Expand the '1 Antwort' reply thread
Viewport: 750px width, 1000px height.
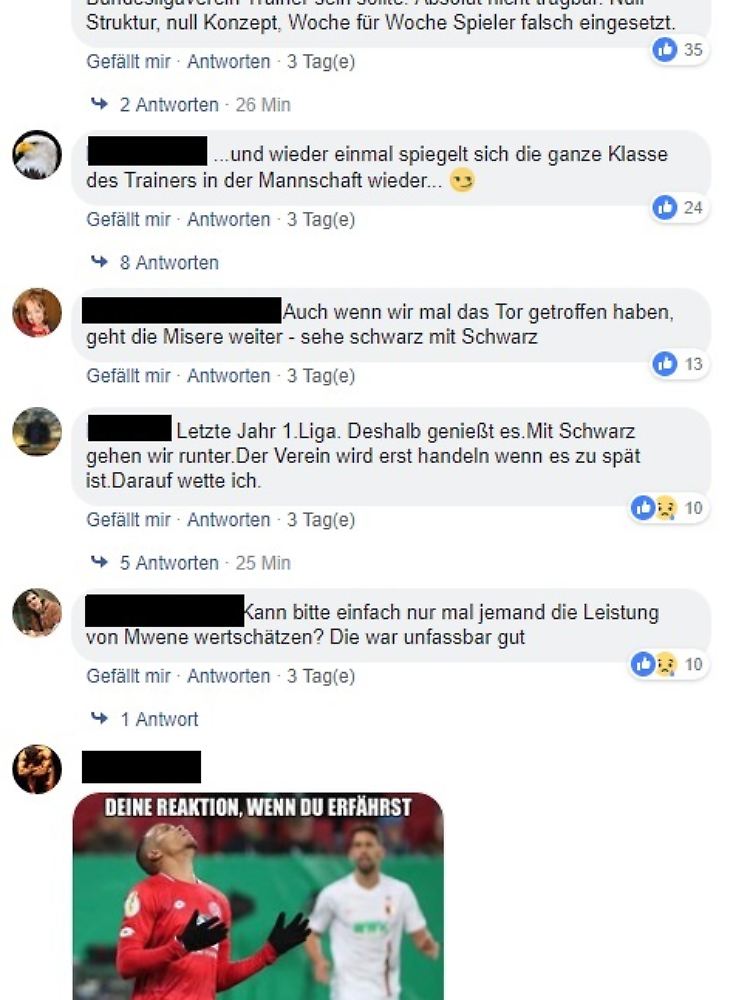[159, 719]
